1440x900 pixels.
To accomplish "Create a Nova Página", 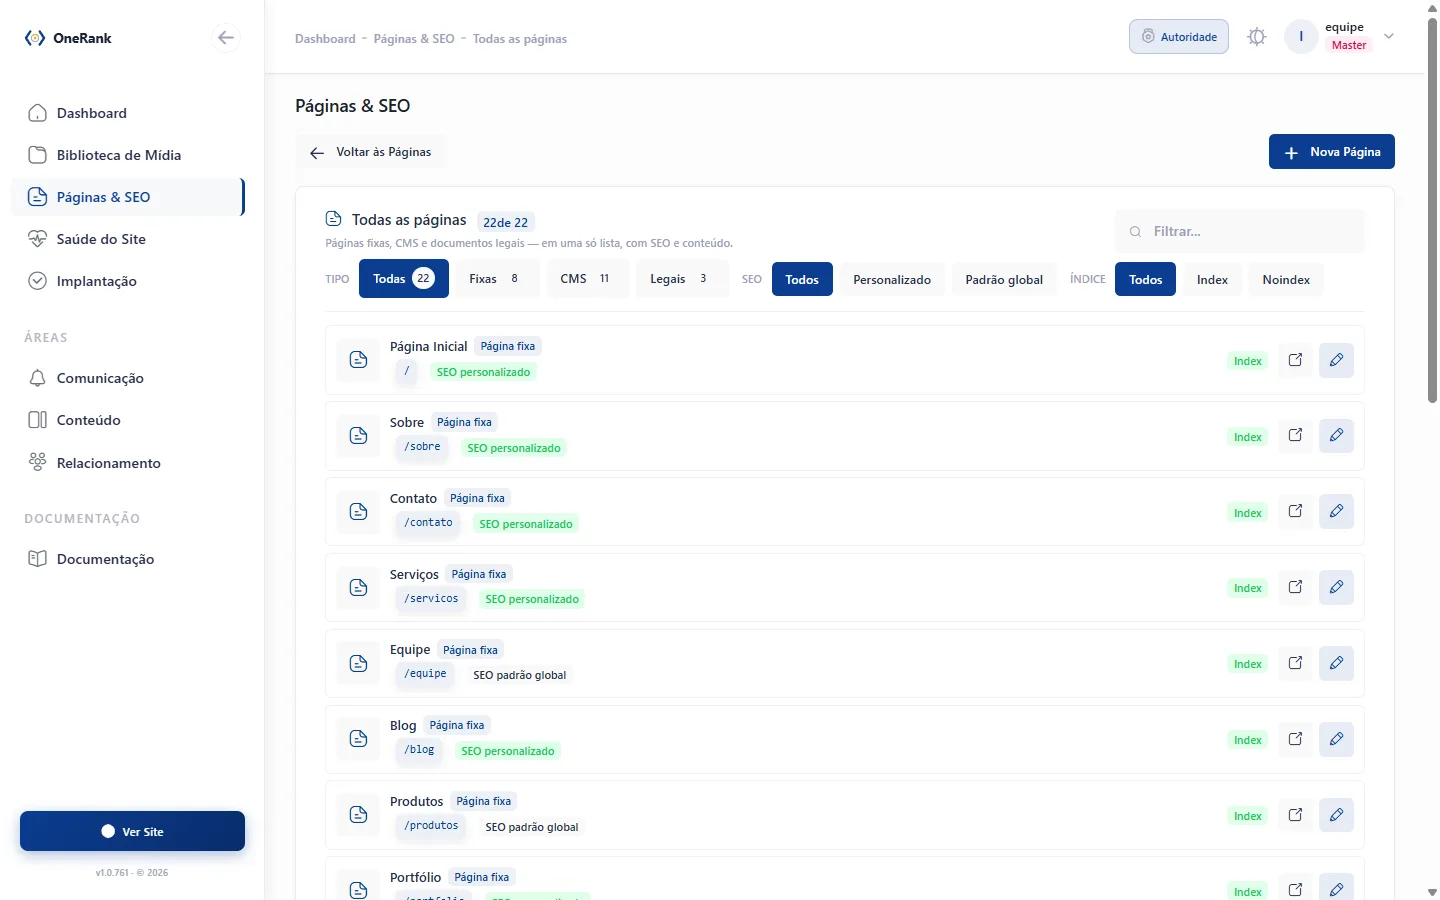I will (1331, 152).
